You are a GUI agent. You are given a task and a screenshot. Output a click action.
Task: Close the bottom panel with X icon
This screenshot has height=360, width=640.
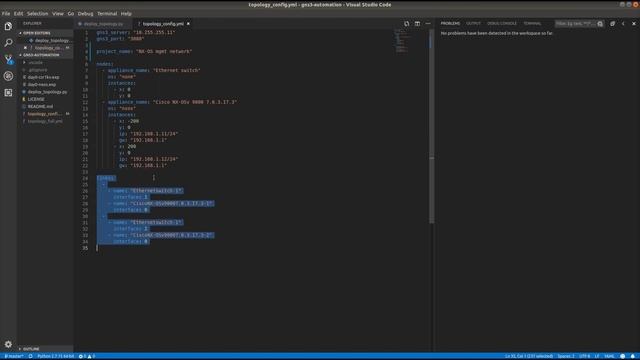634,24
